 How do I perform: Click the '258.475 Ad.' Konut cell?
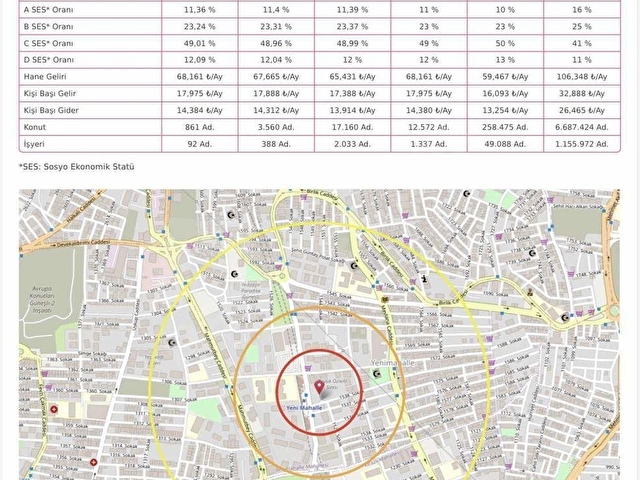click(x=505, y=127)
